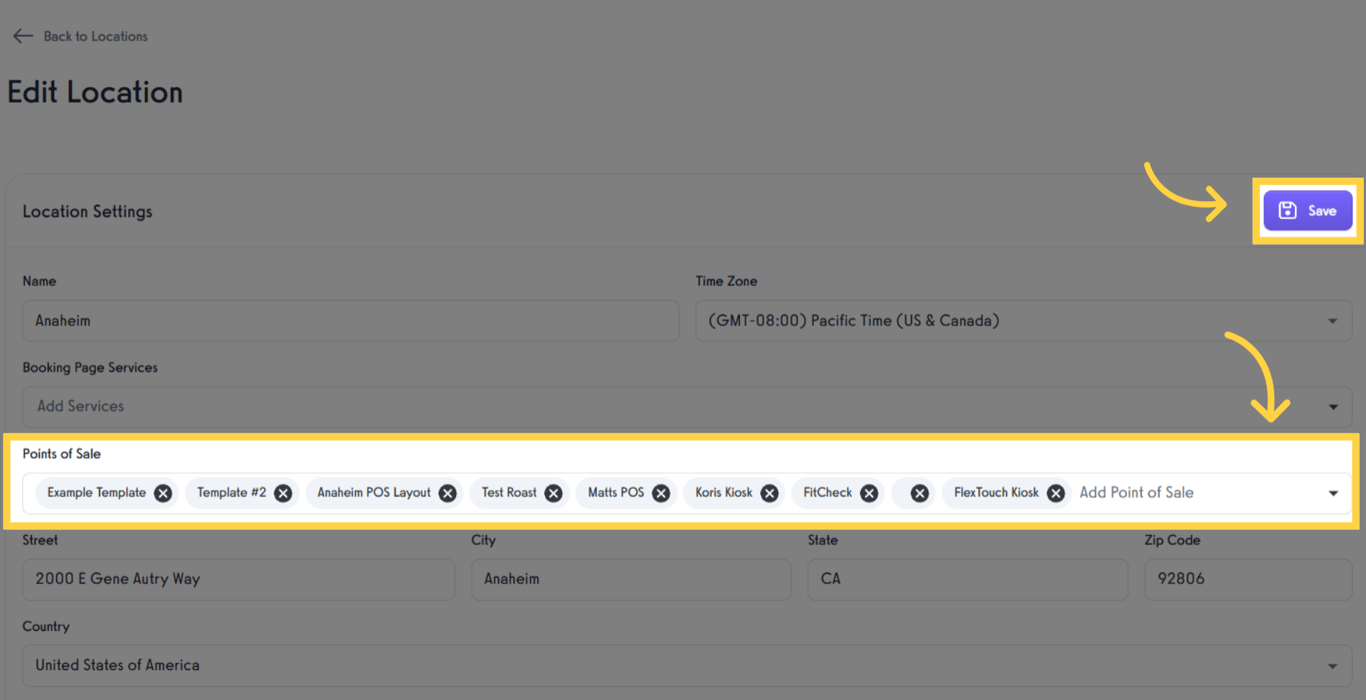The image size is (1366, 700).
Task: Open the Country dropdown
Action: click(x=1333, y=665)
